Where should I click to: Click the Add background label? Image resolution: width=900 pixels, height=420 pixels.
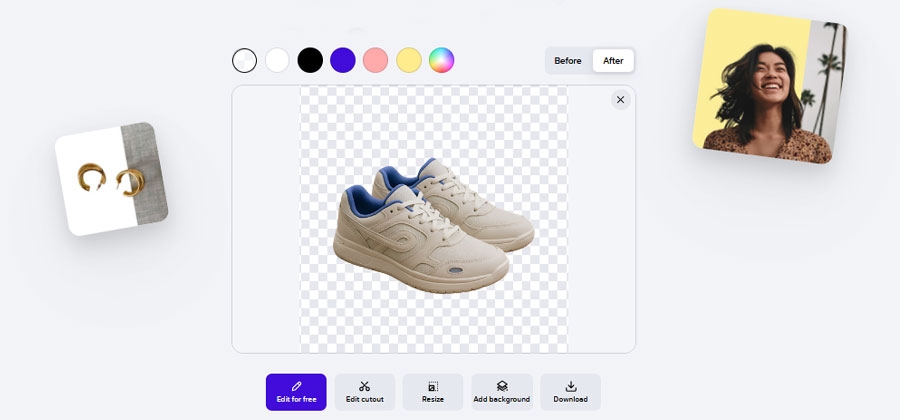click(x=502, y=400)
